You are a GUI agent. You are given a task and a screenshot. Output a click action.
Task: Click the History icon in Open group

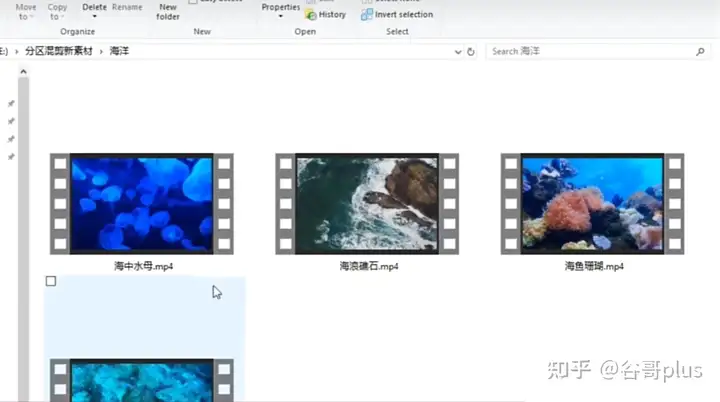(311, 15)
